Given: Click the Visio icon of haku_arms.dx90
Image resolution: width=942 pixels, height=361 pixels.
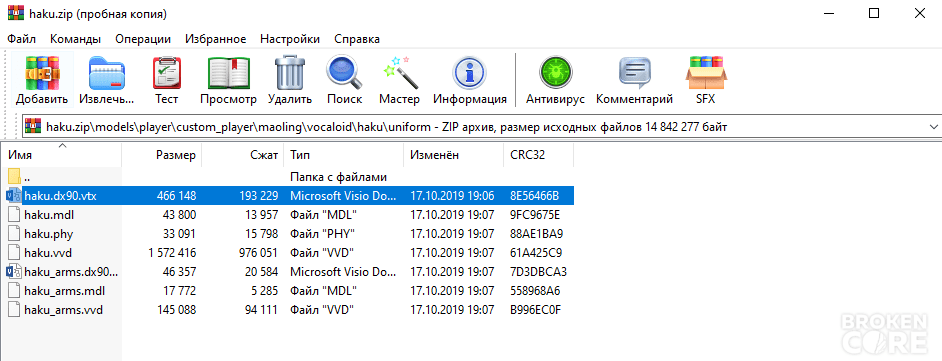Looking at the screenshot, I should (14, 272).
